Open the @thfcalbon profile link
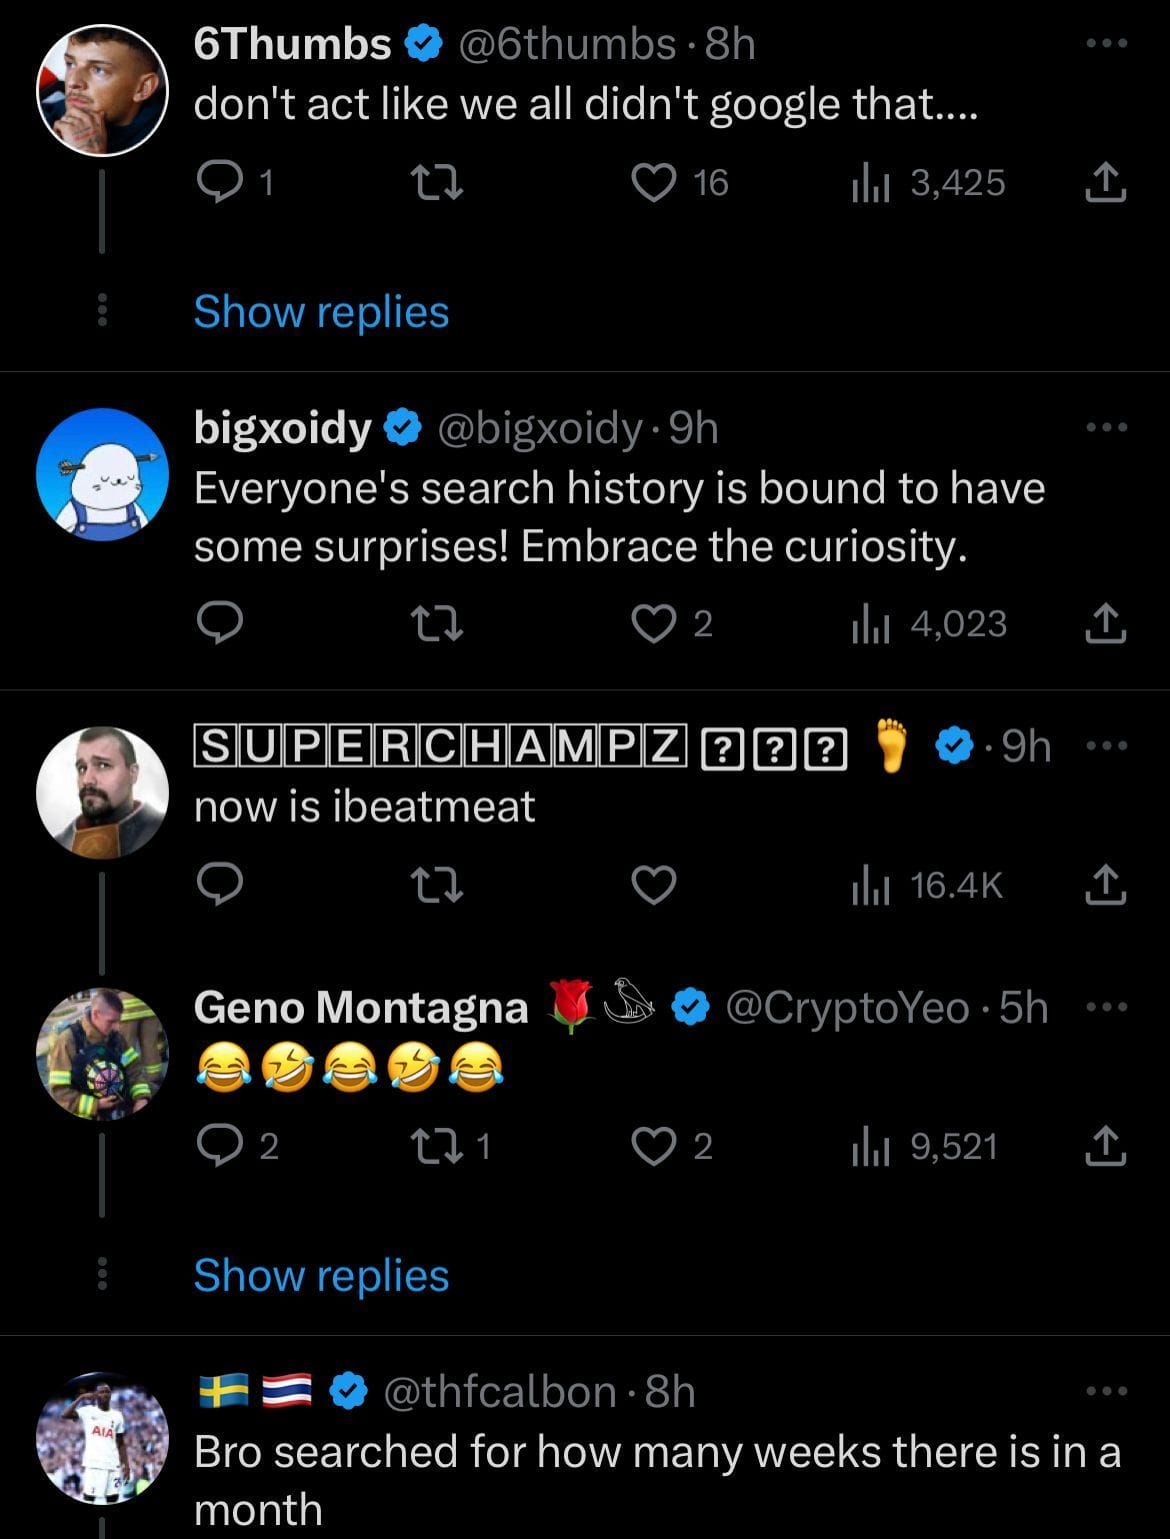The width and height of the screenshot is (1170, 1539). (x=500, y=1392)
